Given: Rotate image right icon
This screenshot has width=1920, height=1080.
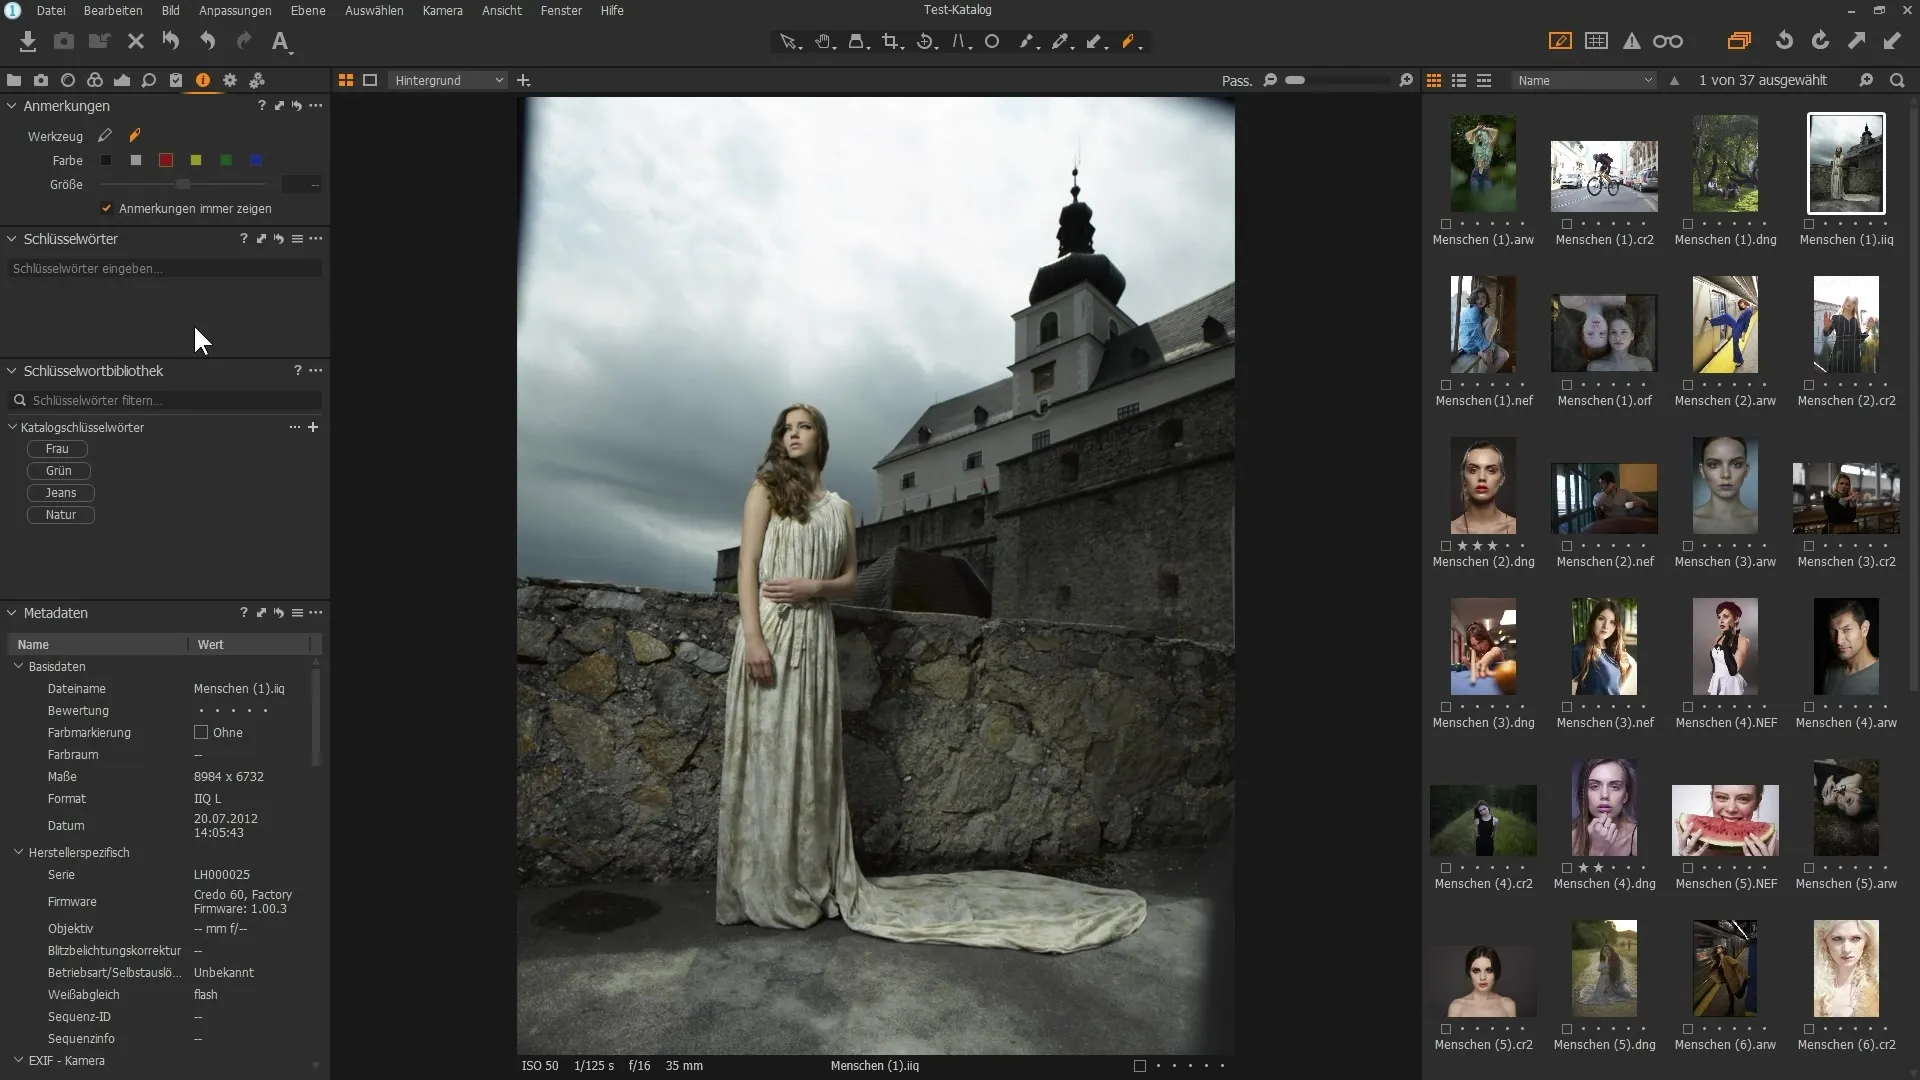Looking at the screenshot, I should click(x=1820, y=41).
